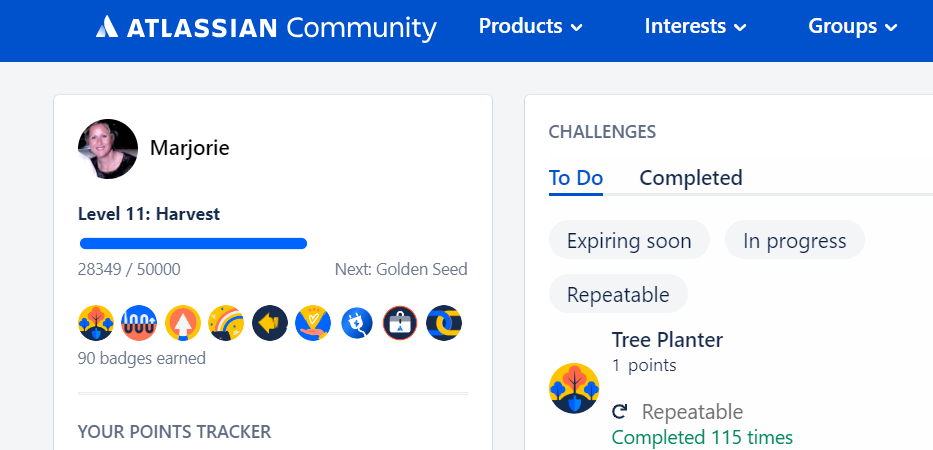This screenshot has height=450, width=933.
Task: Click the dark left-pointing yellow arrow badge
Action: click(x=270, y=323)
